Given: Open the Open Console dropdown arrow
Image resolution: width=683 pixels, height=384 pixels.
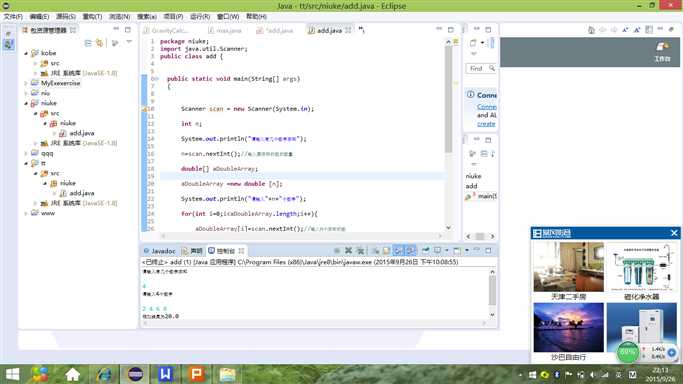Looking at the screenshot, I should (x=467, y=250).
